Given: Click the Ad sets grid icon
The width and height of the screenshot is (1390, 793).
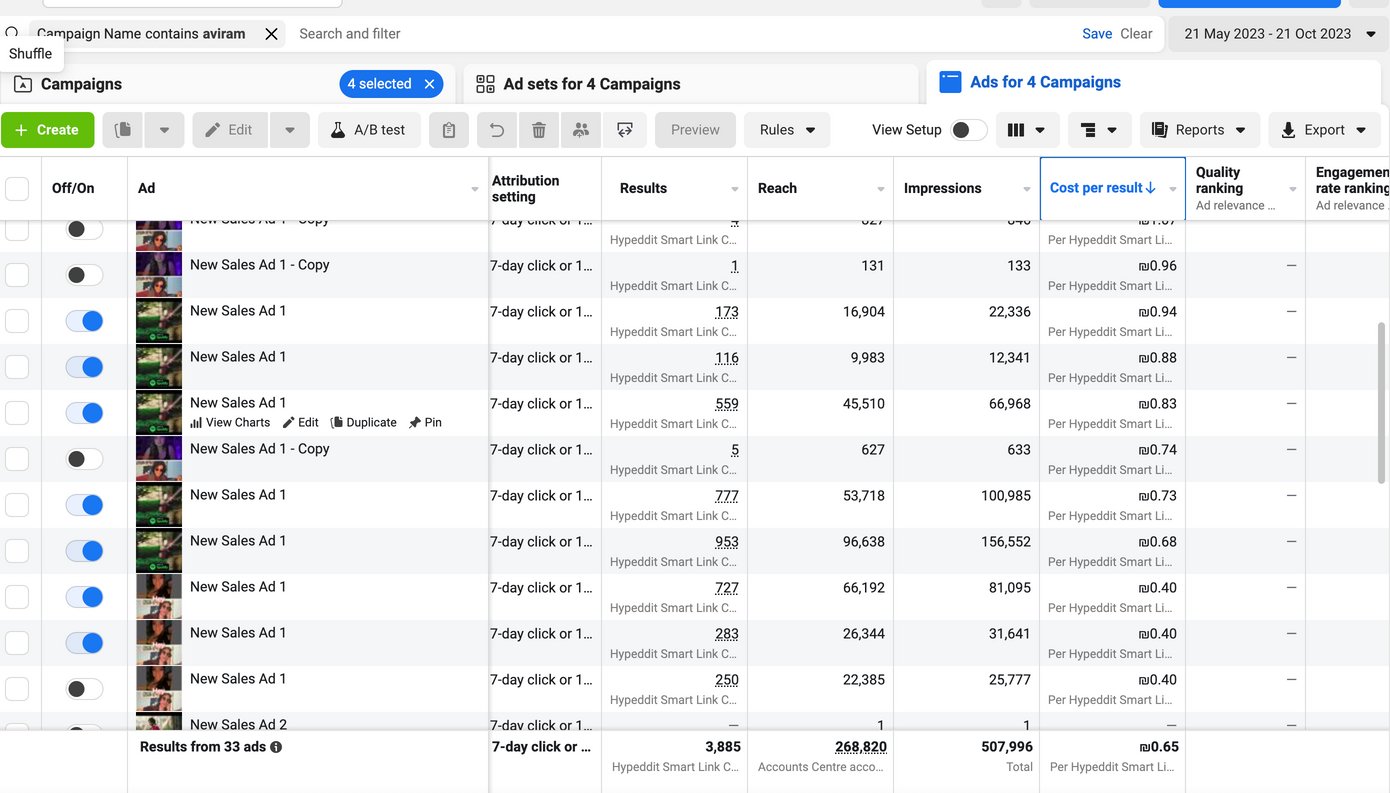Looking at the screenshot, I should 485,84.
